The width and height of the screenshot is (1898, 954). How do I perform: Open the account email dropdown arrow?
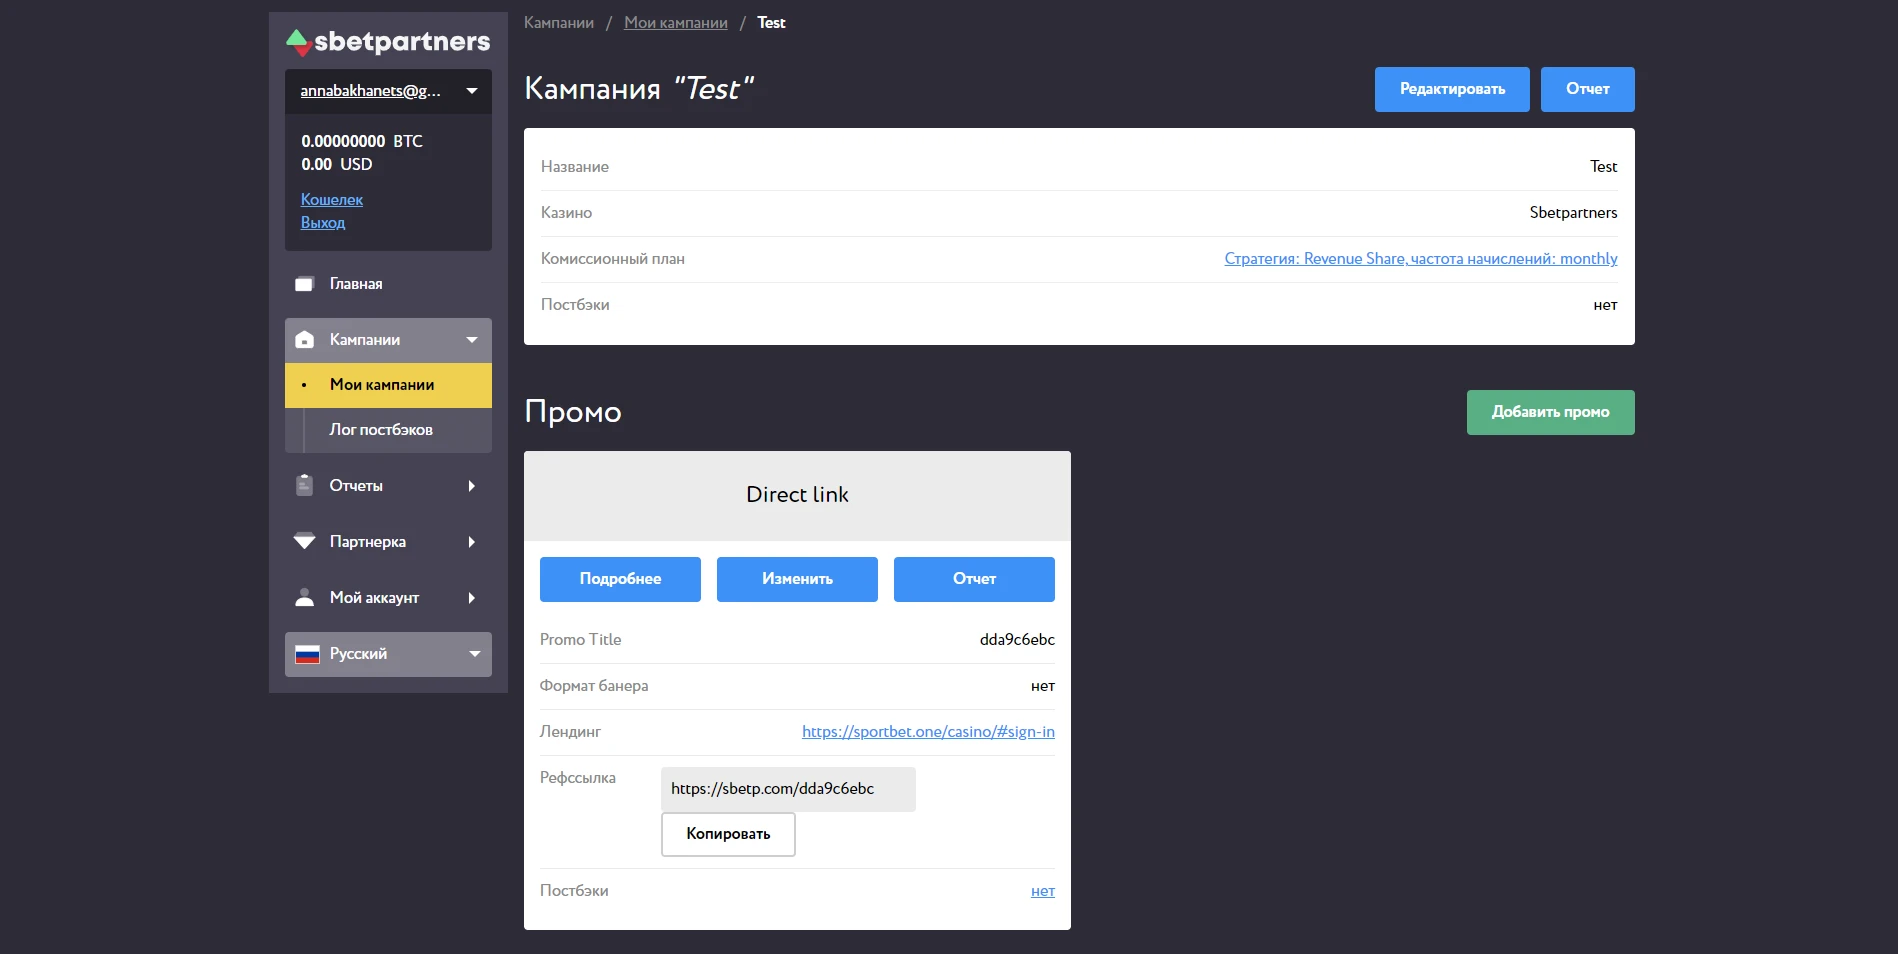point(472,91)
